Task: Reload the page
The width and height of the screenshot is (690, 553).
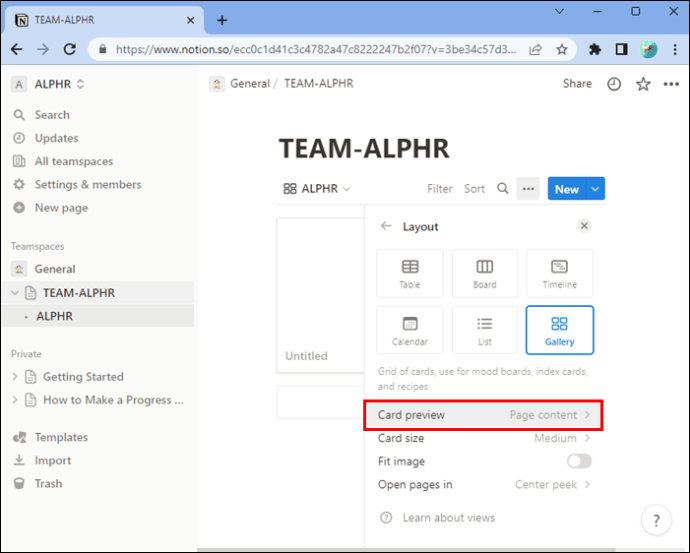Action: [x=70, y=49]
